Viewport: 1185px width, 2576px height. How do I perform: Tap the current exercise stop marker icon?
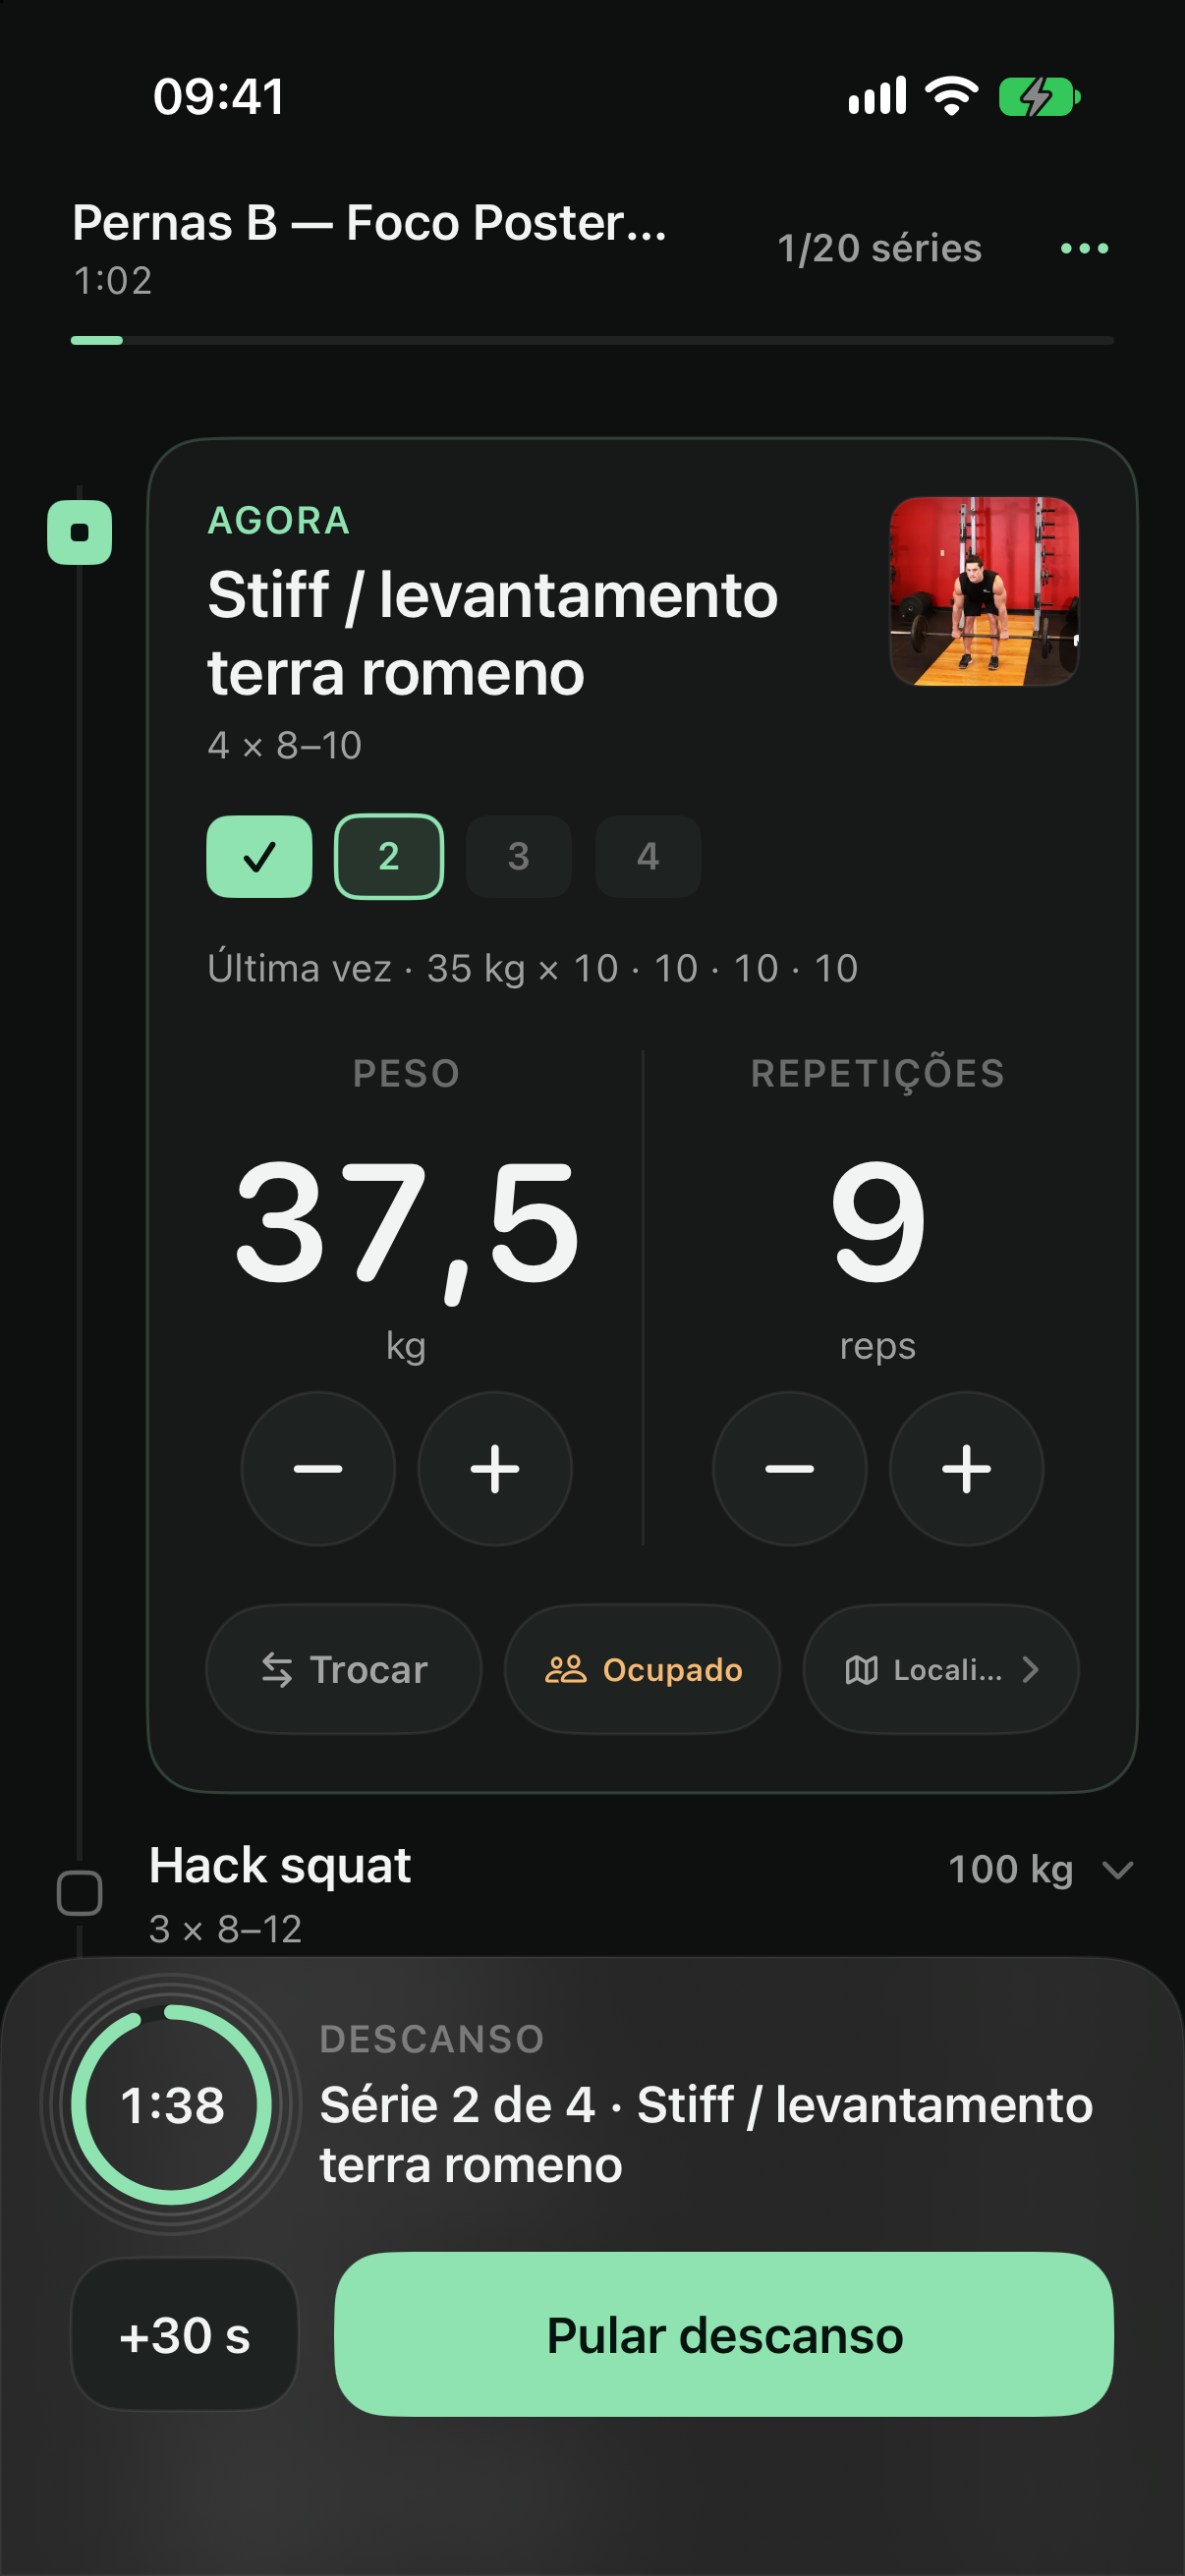point(80,532)
